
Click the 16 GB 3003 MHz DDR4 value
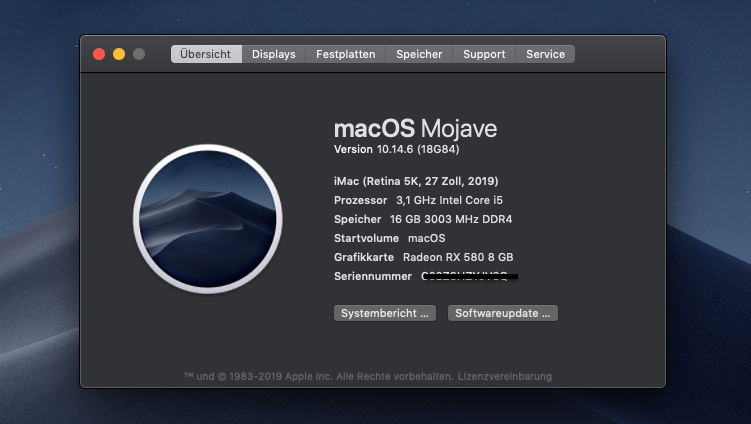[x=451, y=219]
